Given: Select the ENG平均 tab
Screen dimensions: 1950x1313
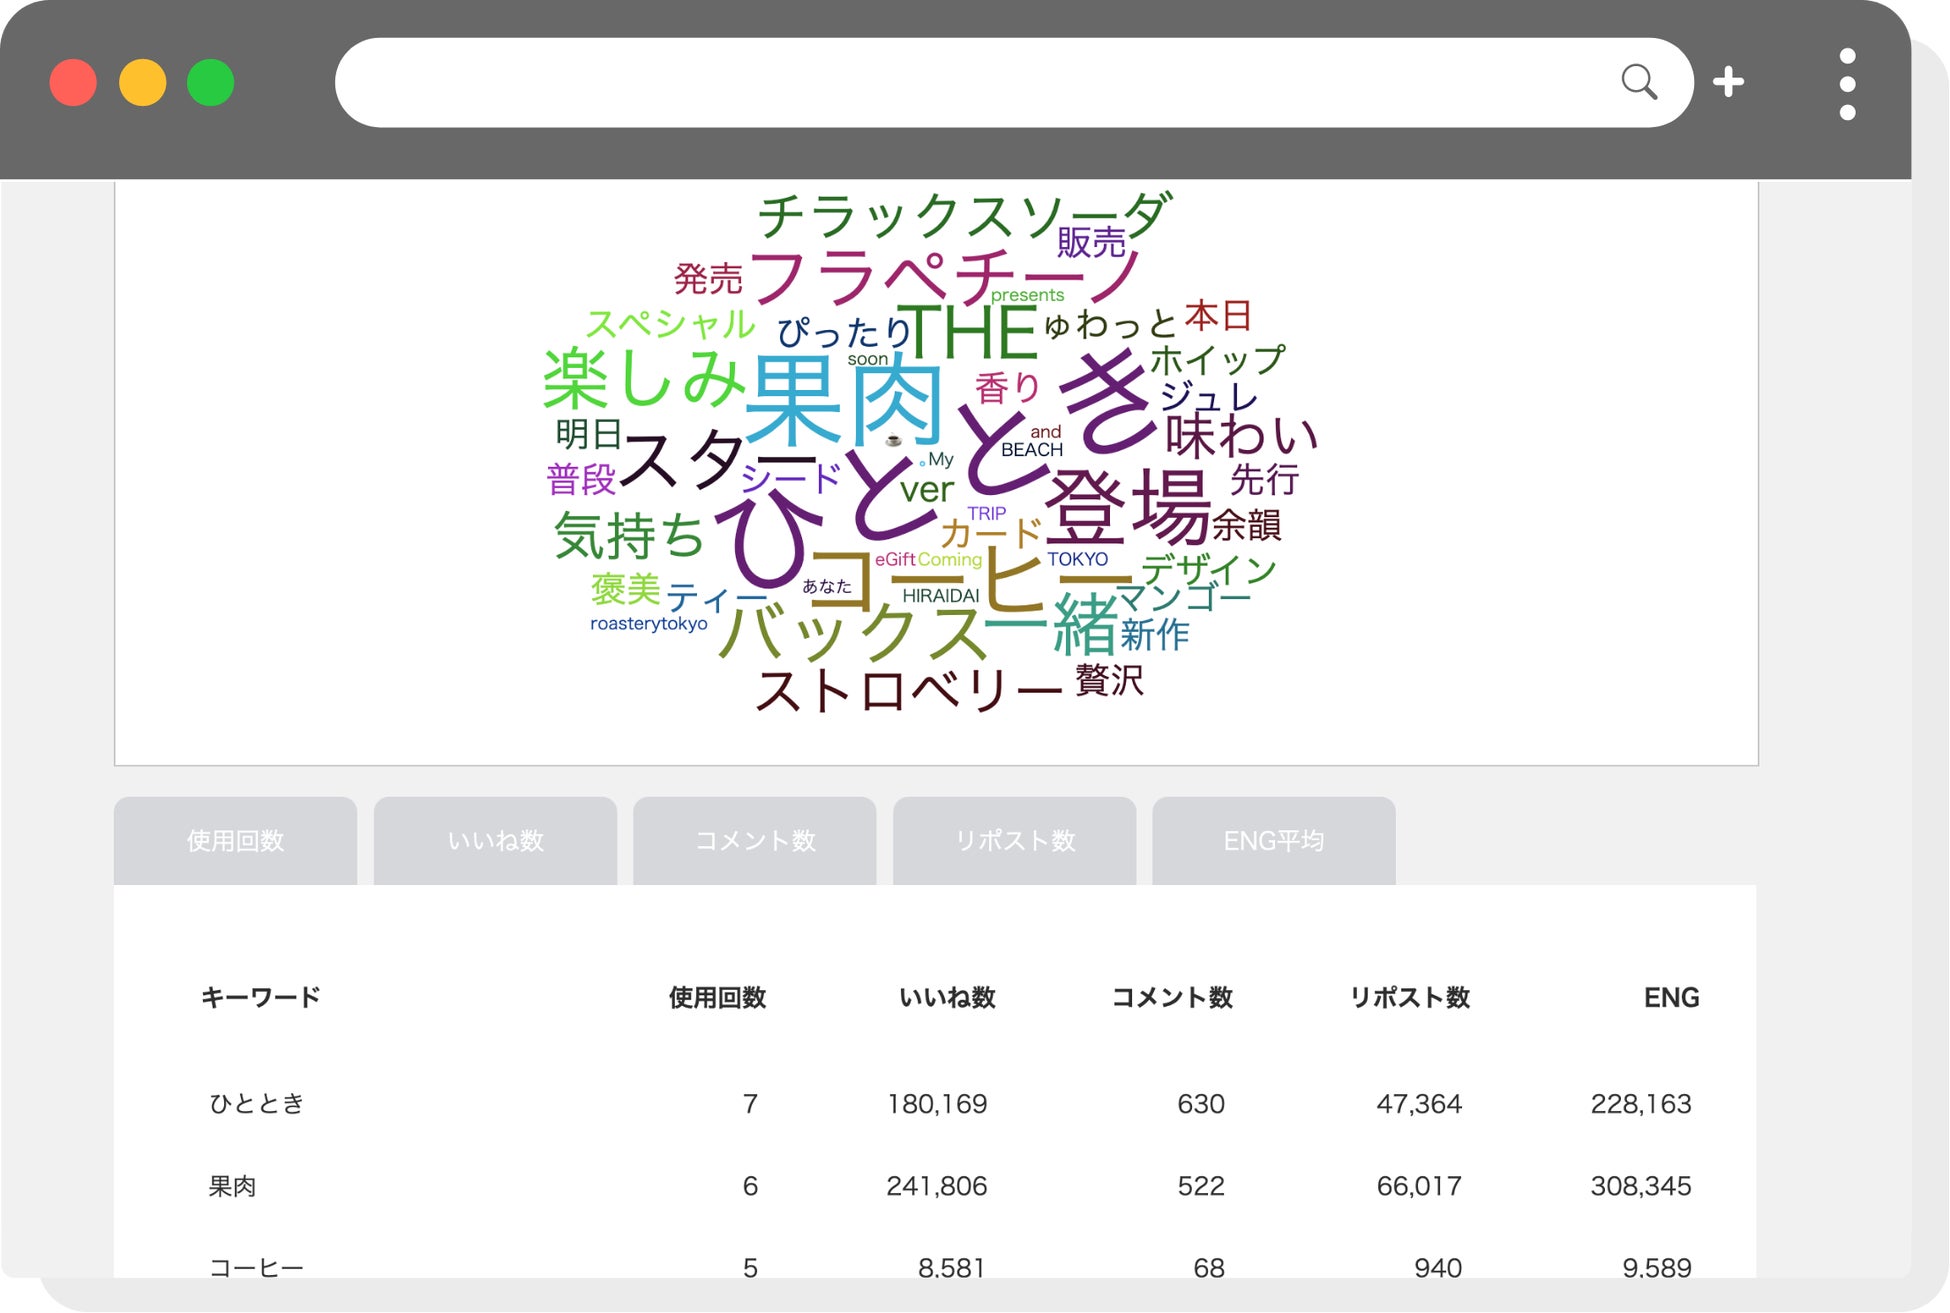Looking at the screenshot, I should (1273, 841).
